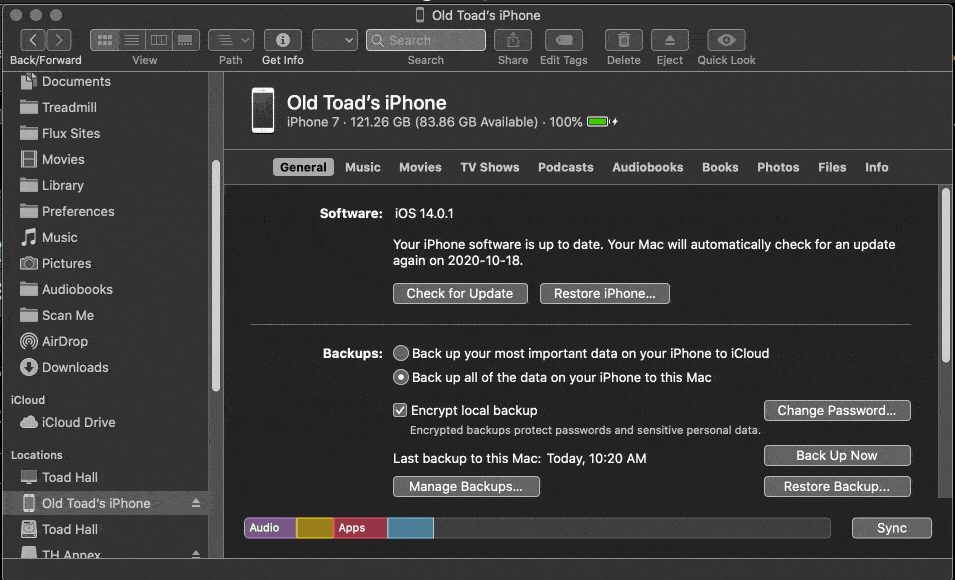Screen dimensions: 955x580
Task: Click Restore Backup button
Action: (x=837, y=486)
